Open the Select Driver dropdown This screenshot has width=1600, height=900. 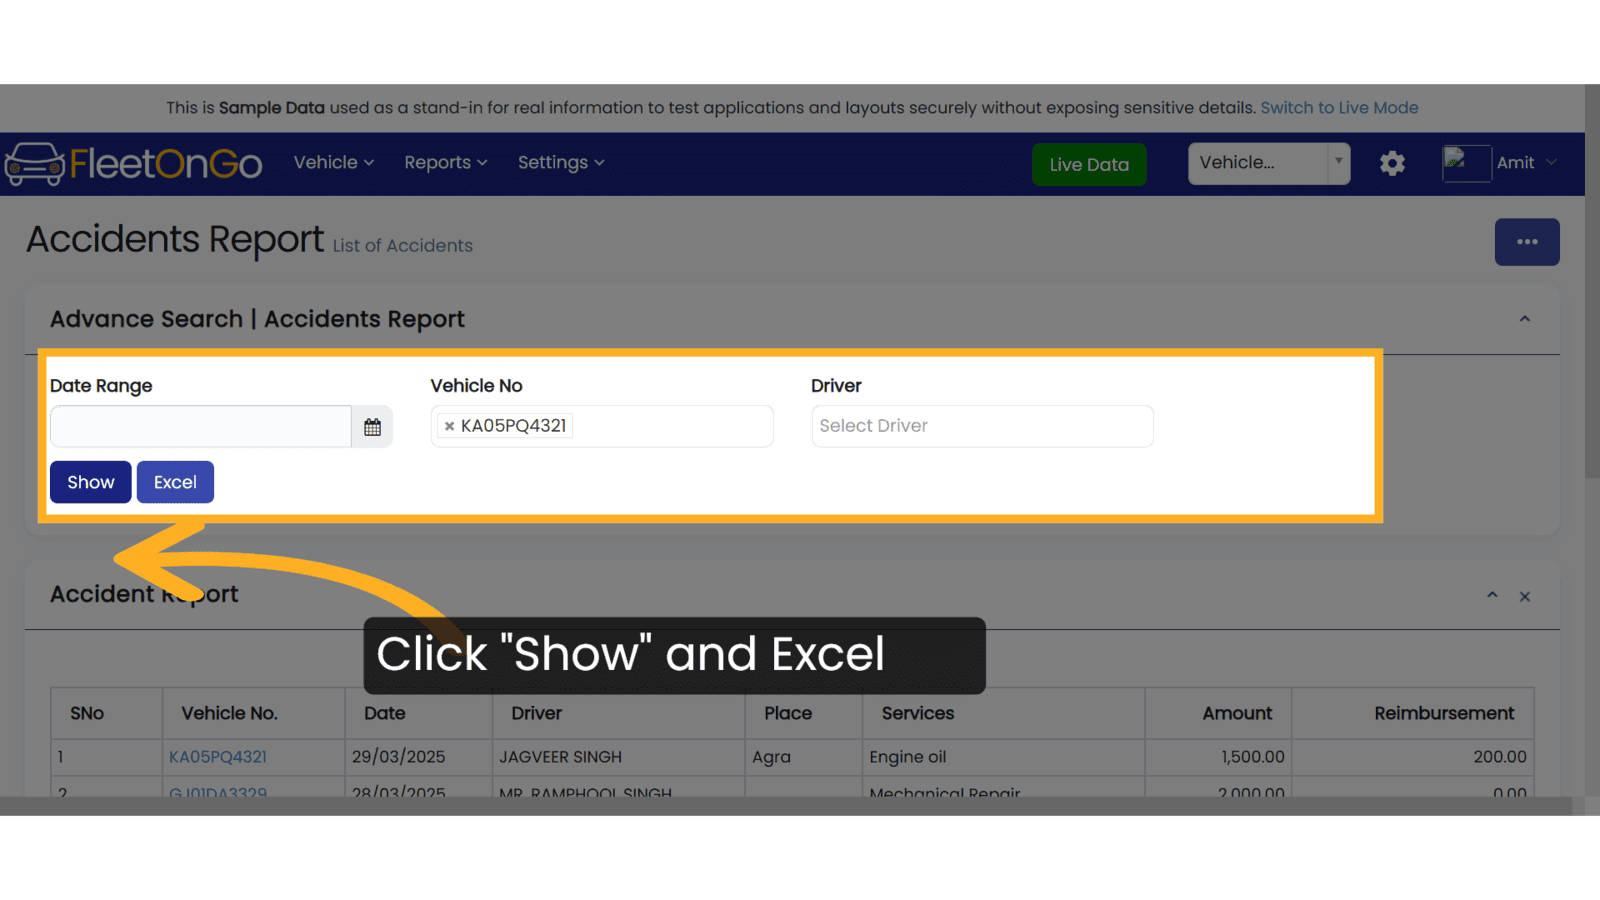(x=982, y=426)
